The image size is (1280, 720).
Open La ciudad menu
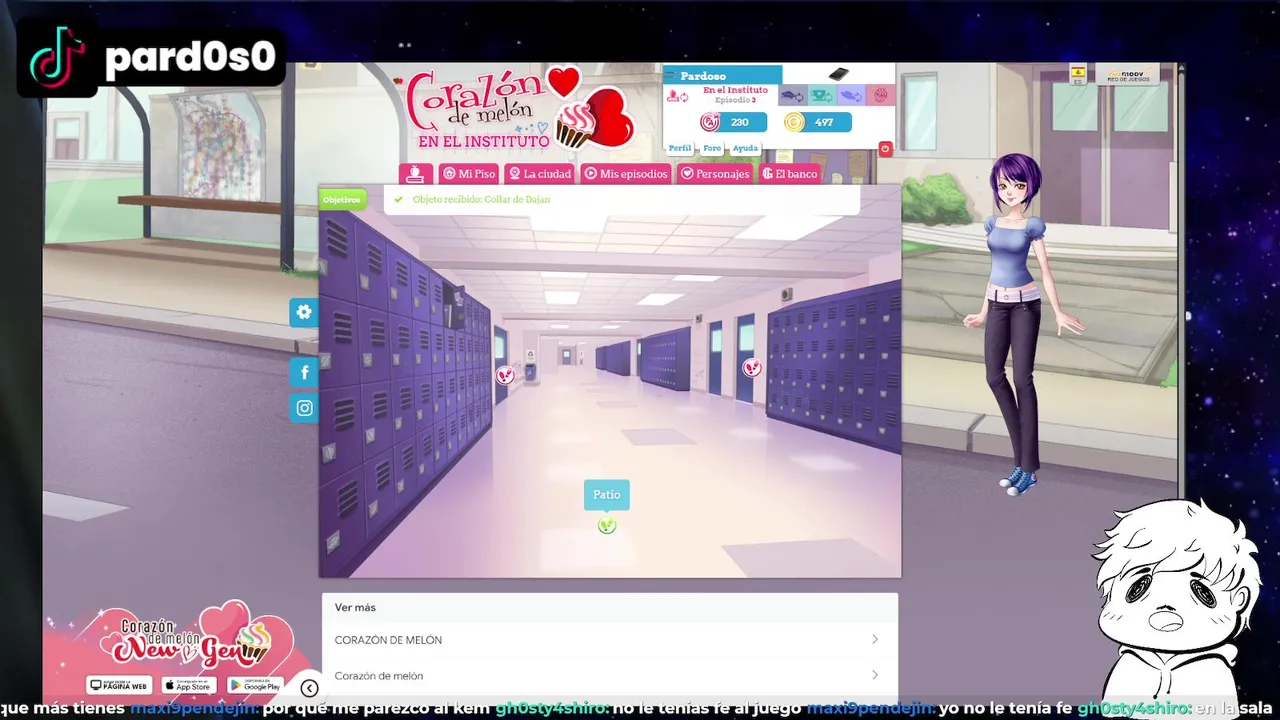540,174
